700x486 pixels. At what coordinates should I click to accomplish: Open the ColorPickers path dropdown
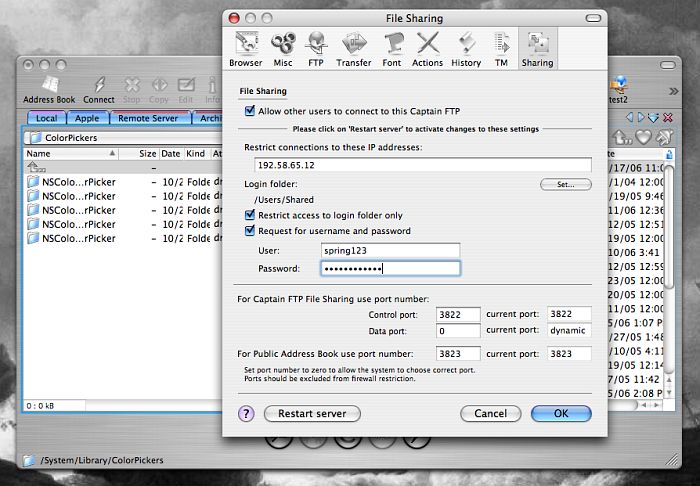(x=123, y=137)
